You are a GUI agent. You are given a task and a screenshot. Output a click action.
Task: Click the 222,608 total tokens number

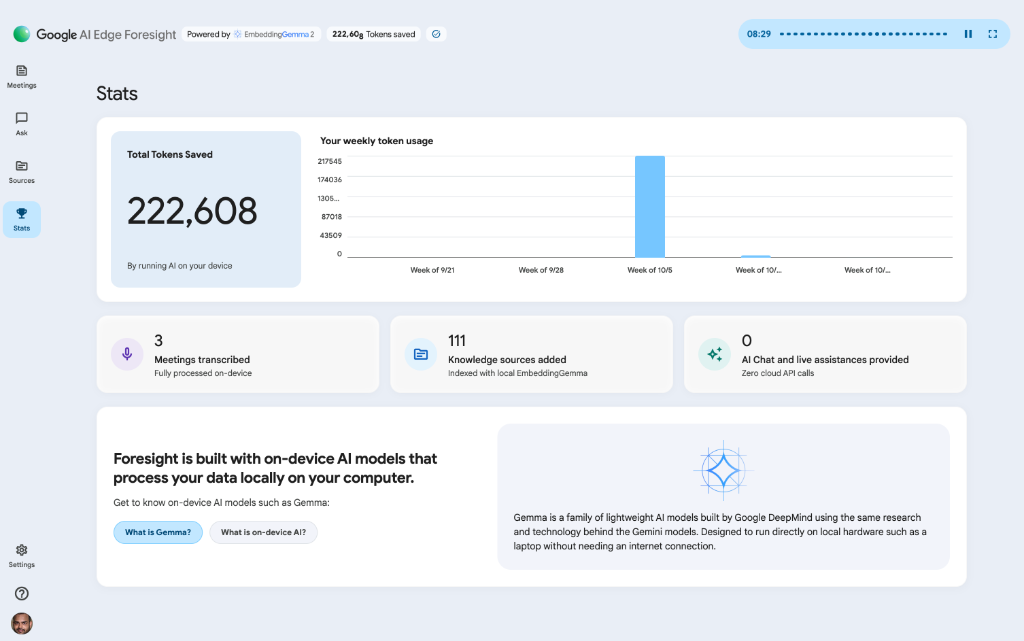[x=192, y=211]
